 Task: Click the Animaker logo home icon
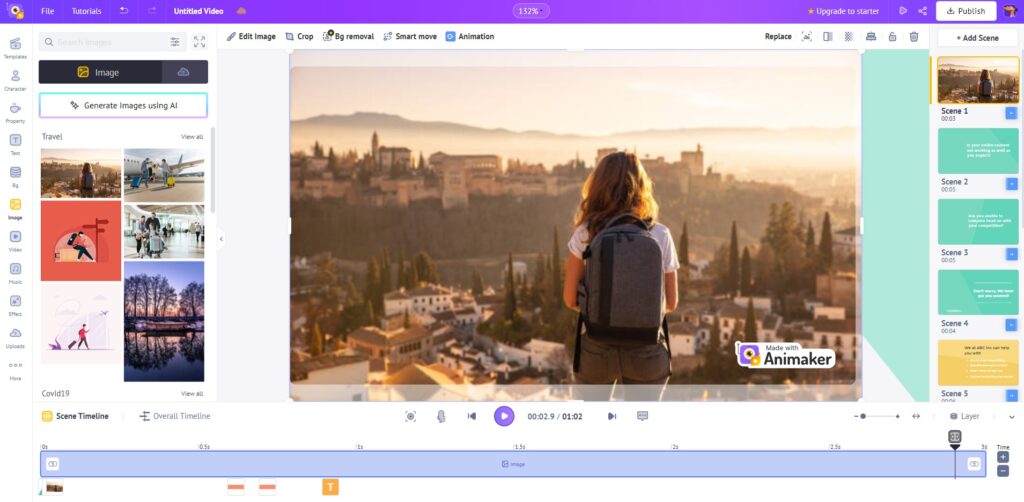15,11
